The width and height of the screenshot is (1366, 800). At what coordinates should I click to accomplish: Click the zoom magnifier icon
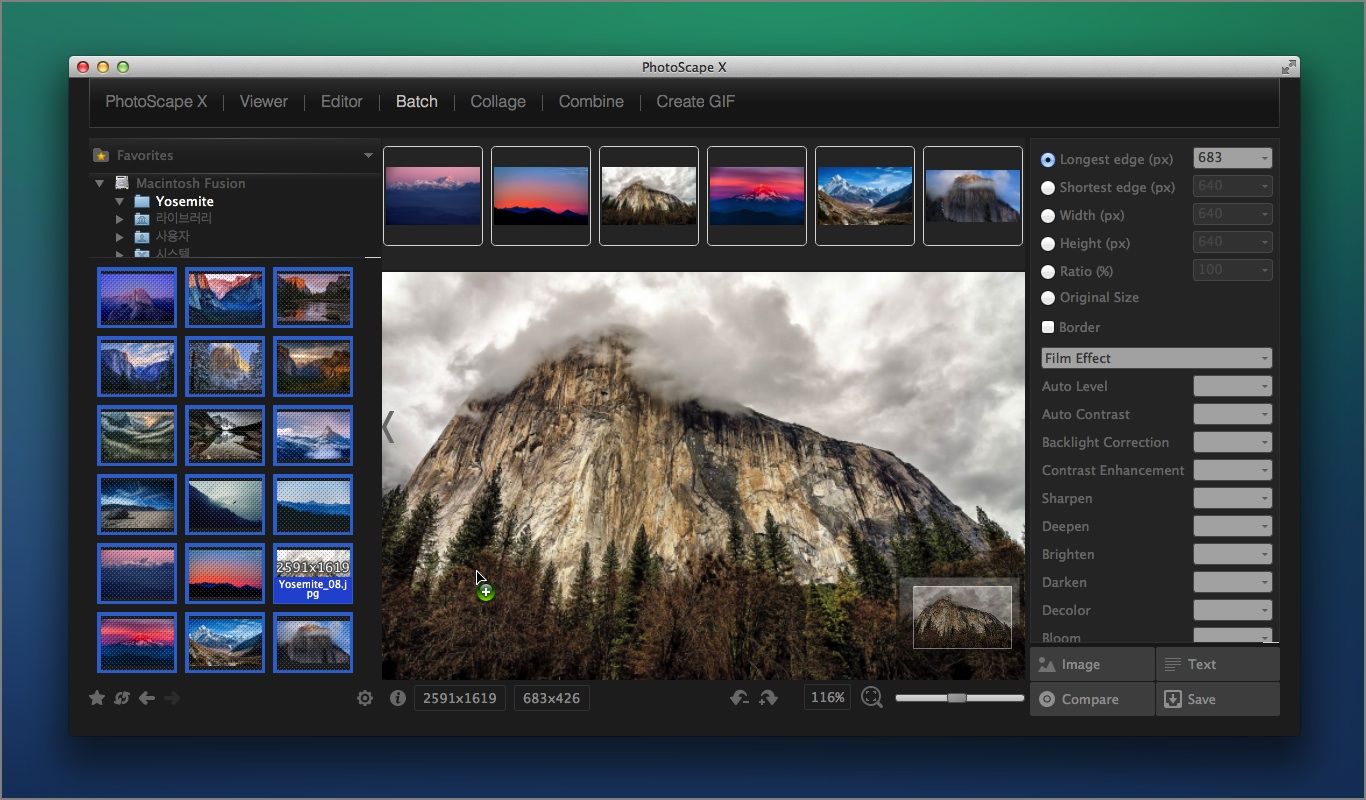click(872, 698)
